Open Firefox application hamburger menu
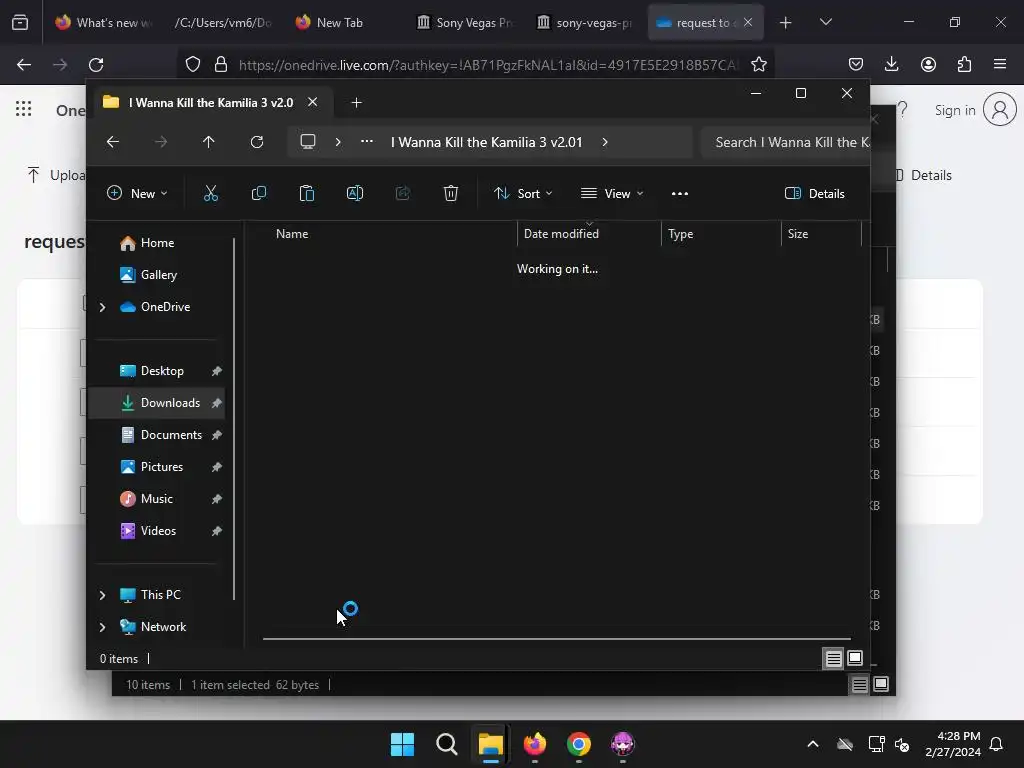Screen dimensions: 1024x768 click(1000, 64)
